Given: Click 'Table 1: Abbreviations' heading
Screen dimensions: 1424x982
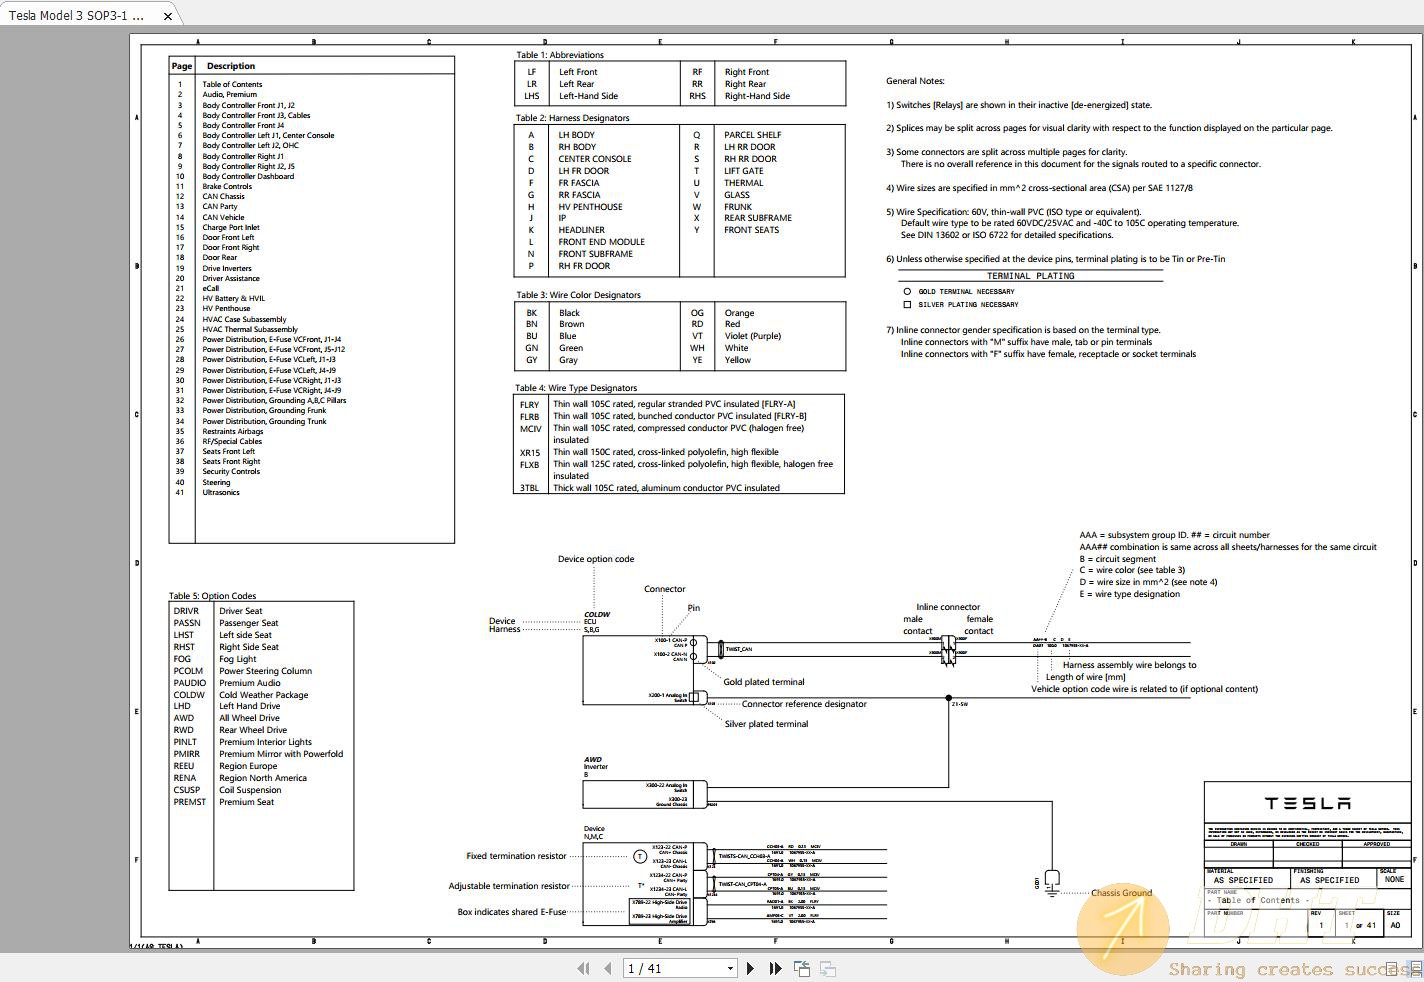Looking at the screenshot, I should pos(560,55).
